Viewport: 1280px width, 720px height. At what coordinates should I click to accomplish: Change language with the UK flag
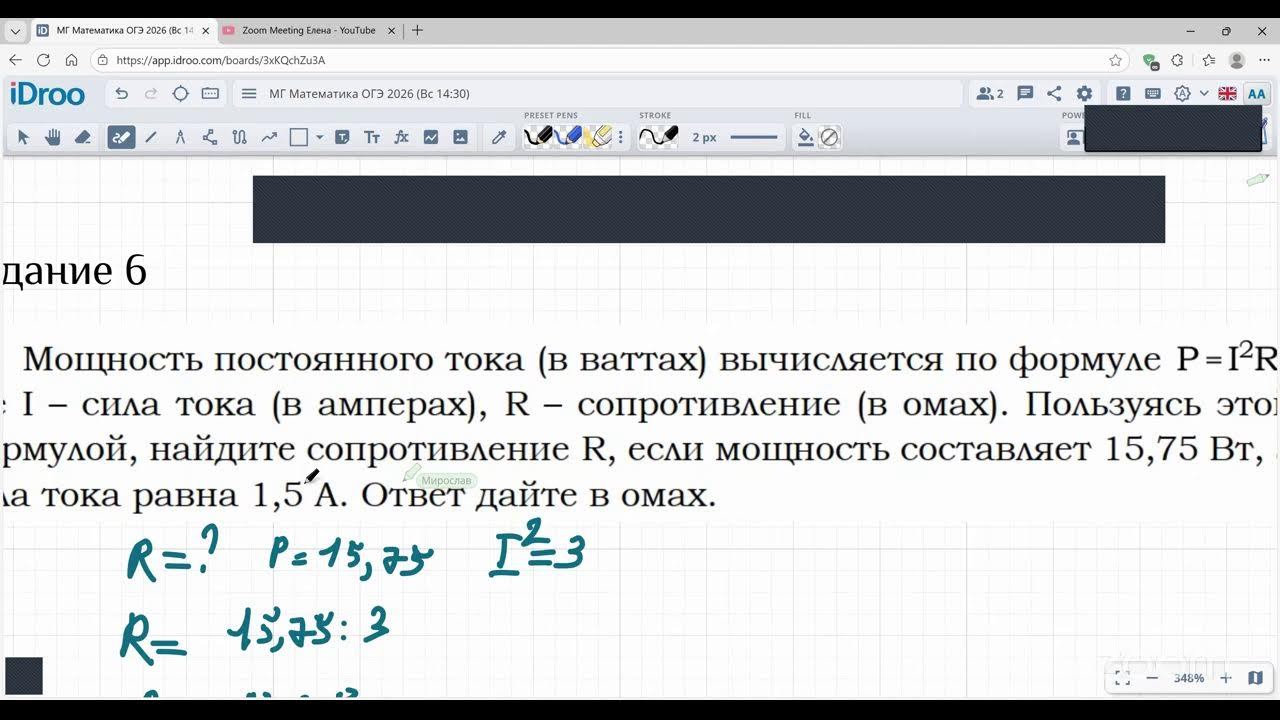(1227, 94)
